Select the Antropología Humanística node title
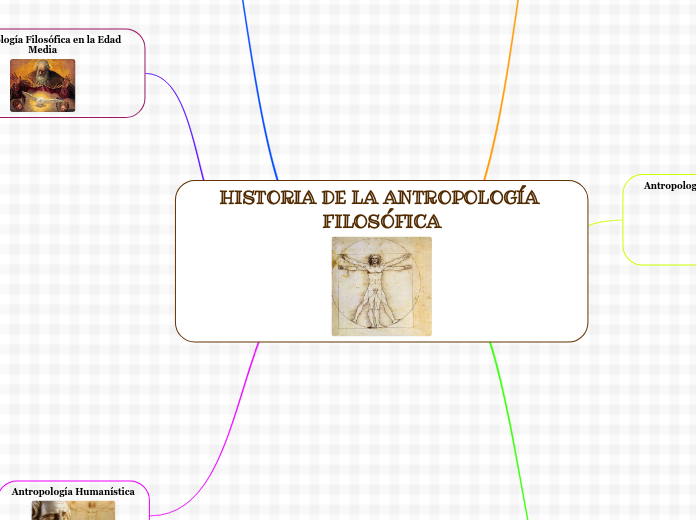The image size is (696, 520). coord(73,492)
